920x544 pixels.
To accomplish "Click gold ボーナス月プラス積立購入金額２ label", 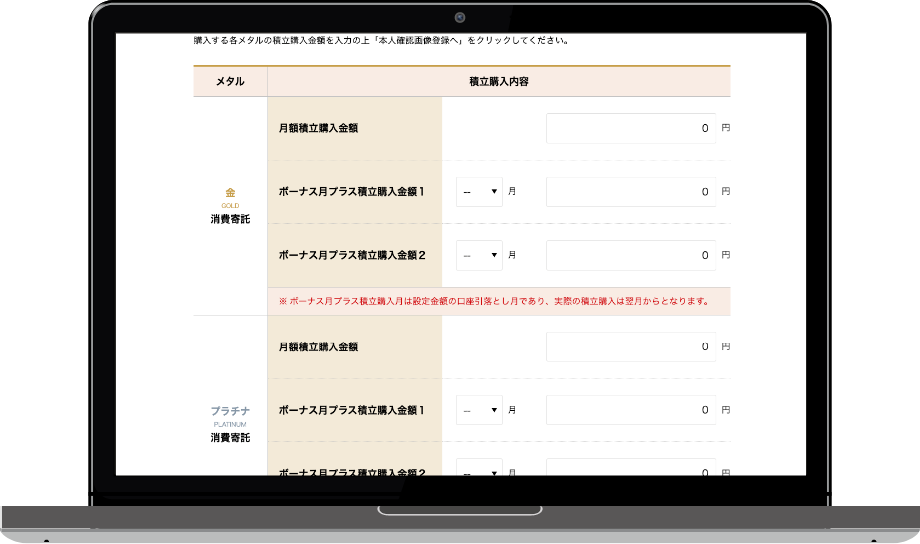I will tap(352, 255).
